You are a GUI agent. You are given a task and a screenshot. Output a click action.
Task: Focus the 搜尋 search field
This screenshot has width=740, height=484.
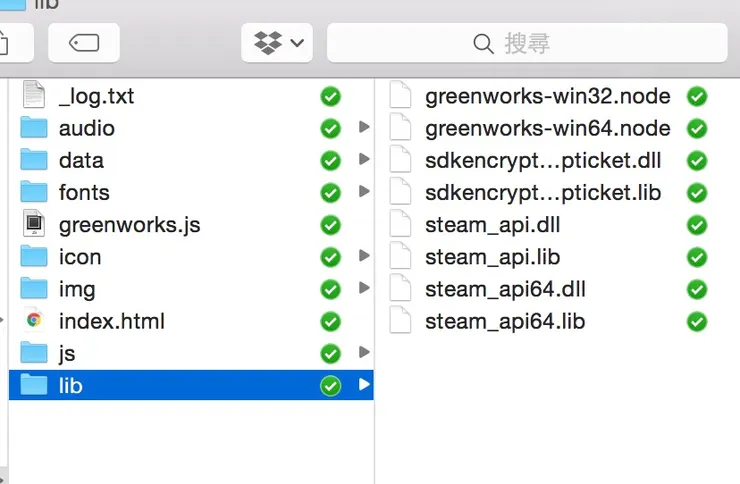coord(527,43)
